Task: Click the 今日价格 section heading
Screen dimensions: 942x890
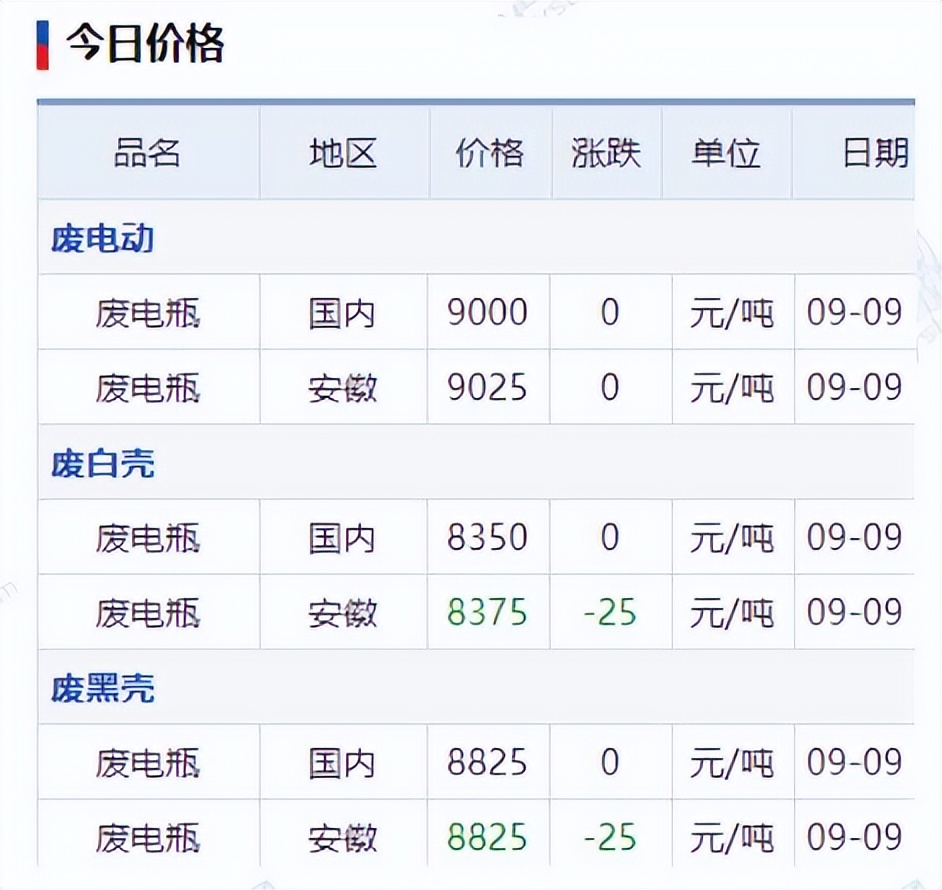Action: pyautogui.click(x=145, y=43)
